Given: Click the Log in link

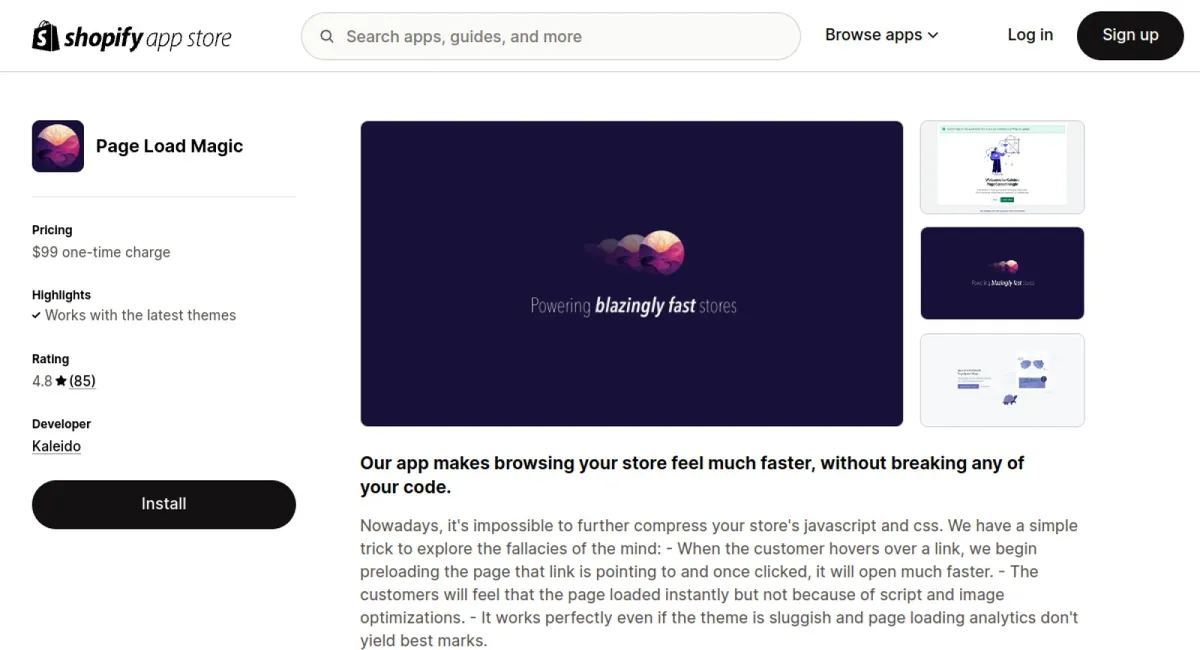Looking at the screenshot, I should tap(1030, 35).
